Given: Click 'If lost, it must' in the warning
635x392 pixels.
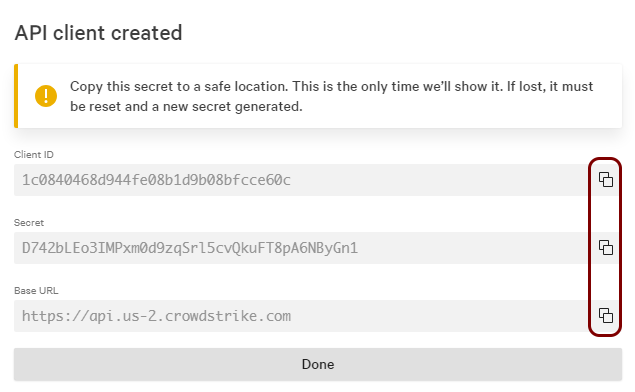Looking at the screenshot, I should (x=550, y=86).
